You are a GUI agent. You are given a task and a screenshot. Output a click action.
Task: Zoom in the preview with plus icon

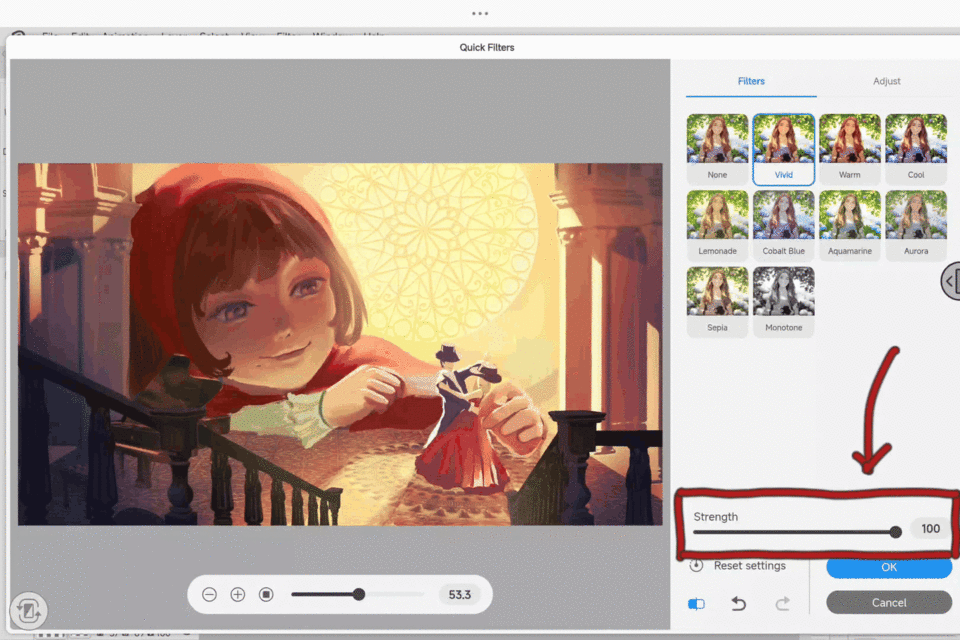238,595
